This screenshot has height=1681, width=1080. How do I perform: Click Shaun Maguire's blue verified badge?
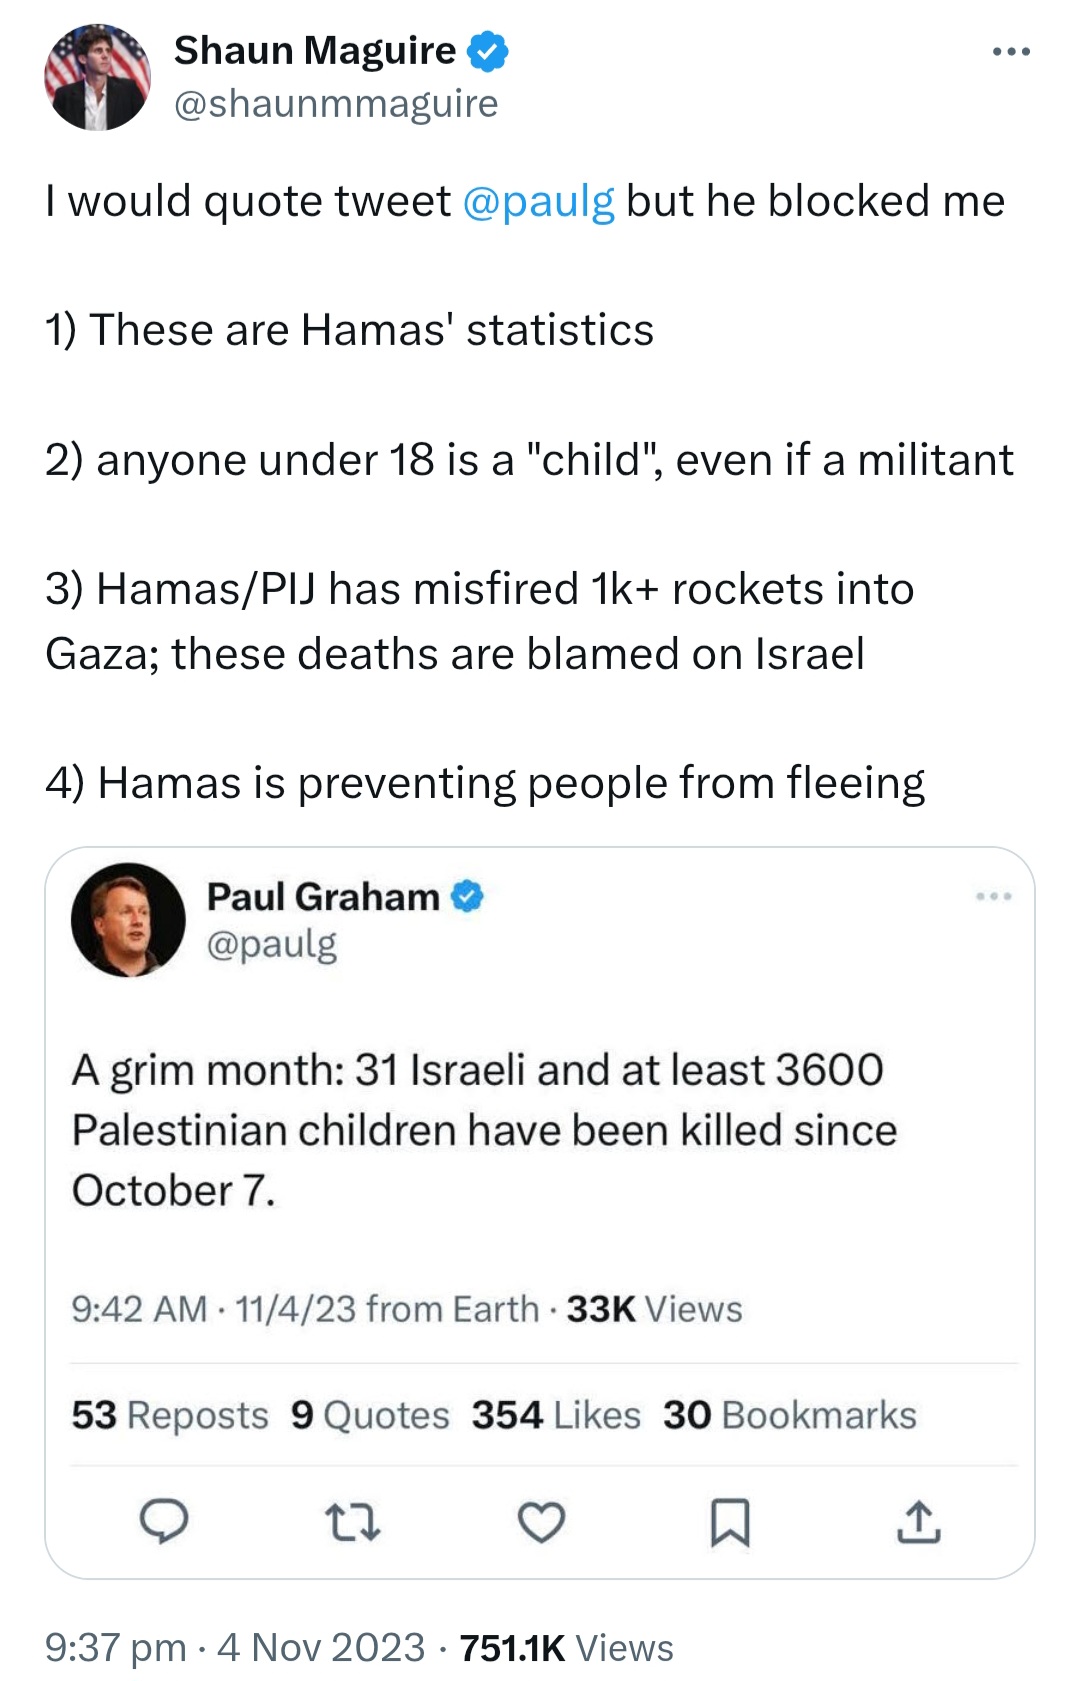pyautogui.click(x=488, y=51)
